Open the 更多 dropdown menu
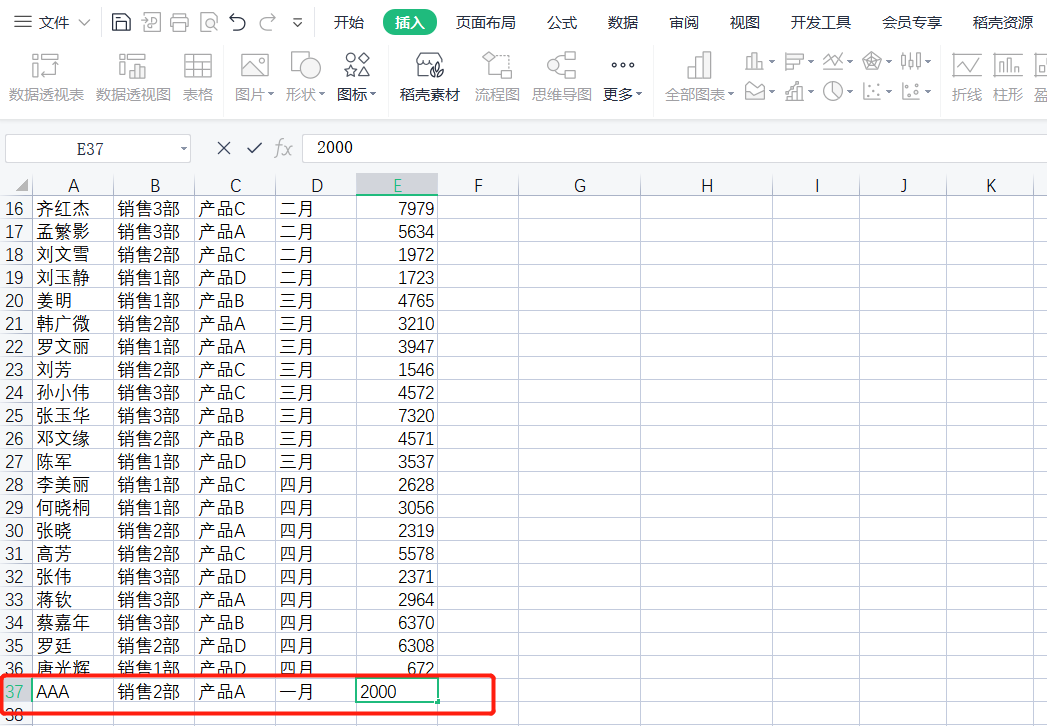This screenshot has width=1047, height=726. (622, 77)
